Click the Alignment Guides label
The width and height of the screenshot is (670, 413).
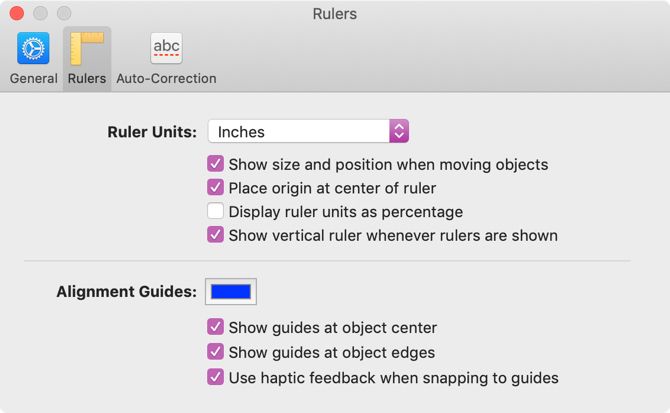click(x=126, y=292)
